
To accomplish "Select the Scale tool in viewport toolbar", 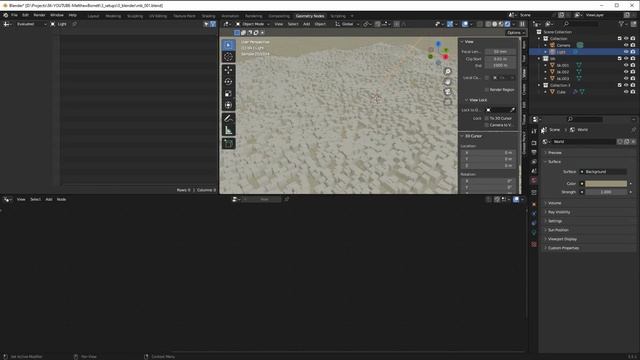I will pyautogui.click(x=228, y=93).
